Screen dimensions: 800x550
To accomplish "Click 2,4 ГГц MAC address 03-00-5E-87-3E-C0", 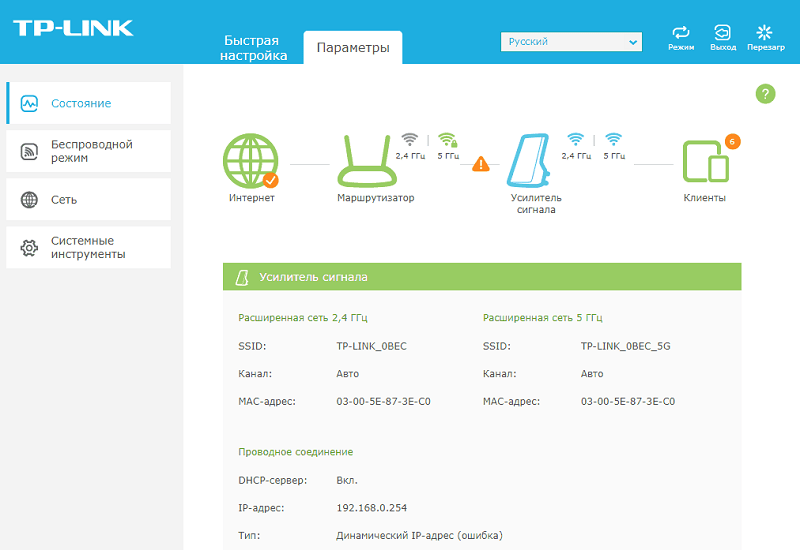I will (383, 402).
